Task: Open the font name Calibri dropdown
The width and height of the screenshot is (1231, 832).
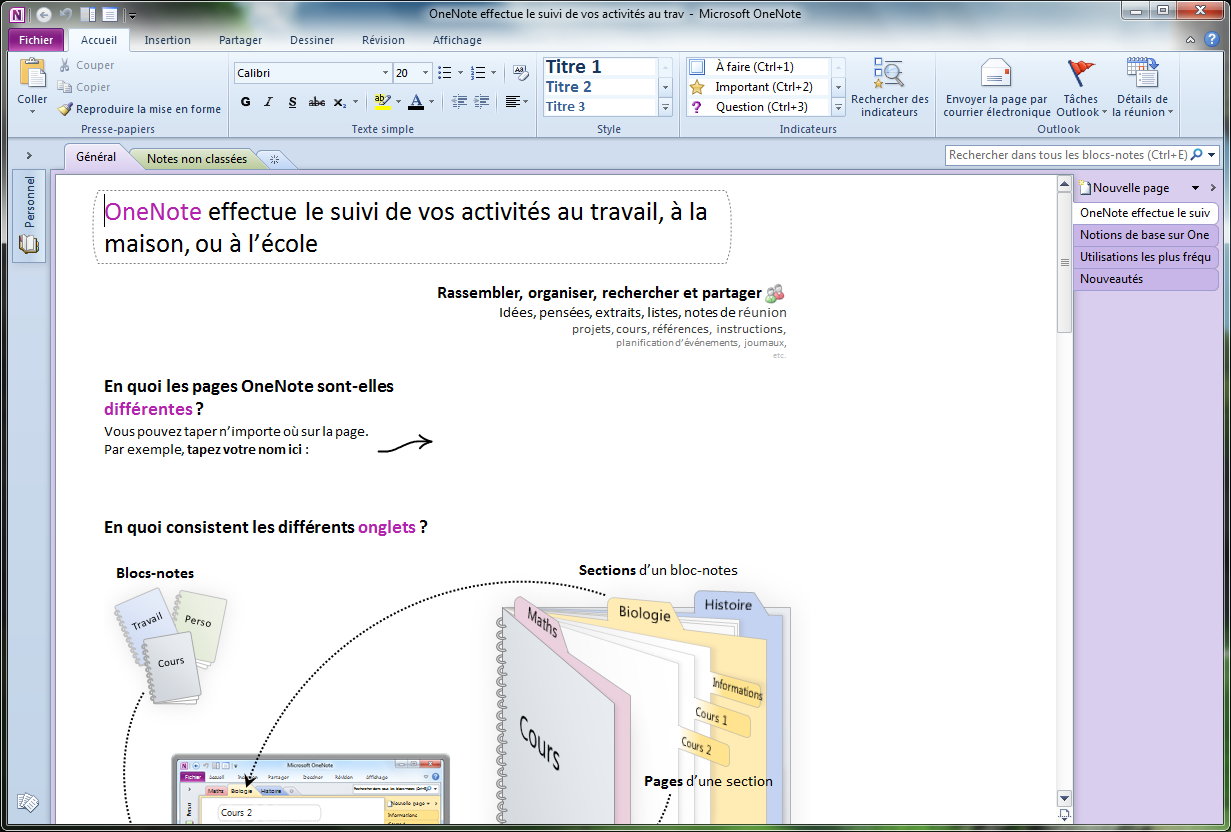Action: click(386, 73)
